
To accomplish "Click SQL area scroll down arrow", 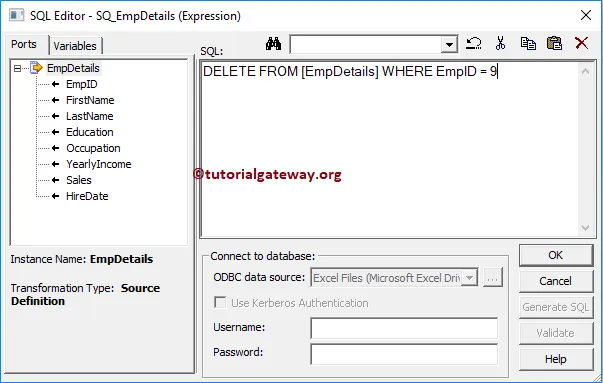I will point(585,228).
